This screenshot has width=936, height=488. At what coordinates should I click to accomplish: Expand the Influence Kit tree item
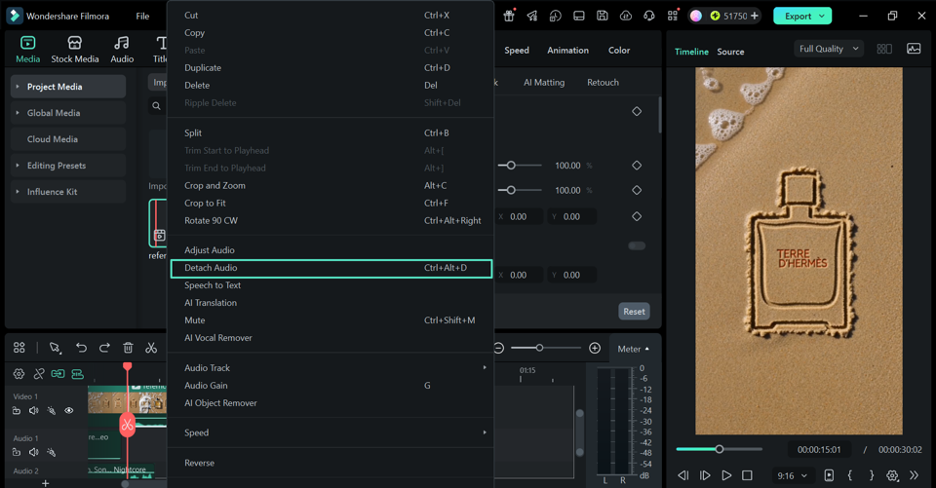click(17, 192)
